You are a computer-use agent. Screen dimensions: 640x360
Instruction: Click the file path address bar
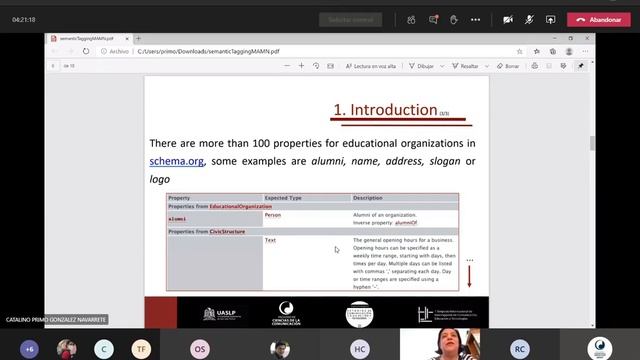click(310, 51)
